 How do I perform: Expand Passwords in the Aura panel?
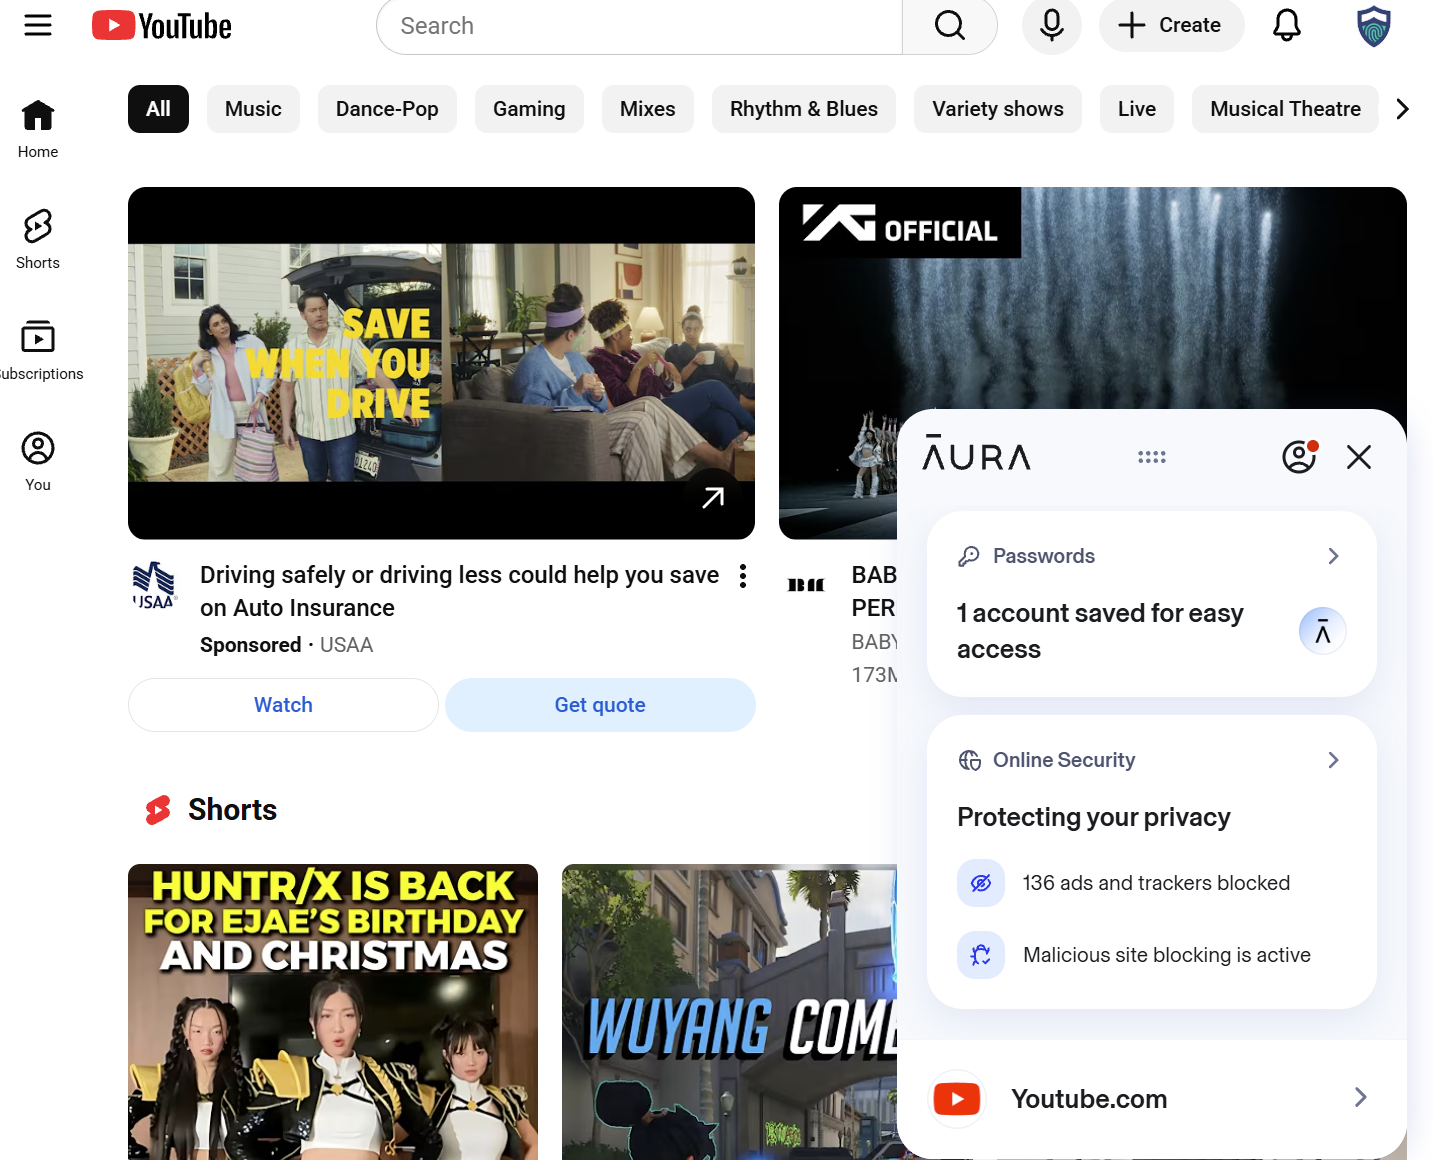point(1333,555)
